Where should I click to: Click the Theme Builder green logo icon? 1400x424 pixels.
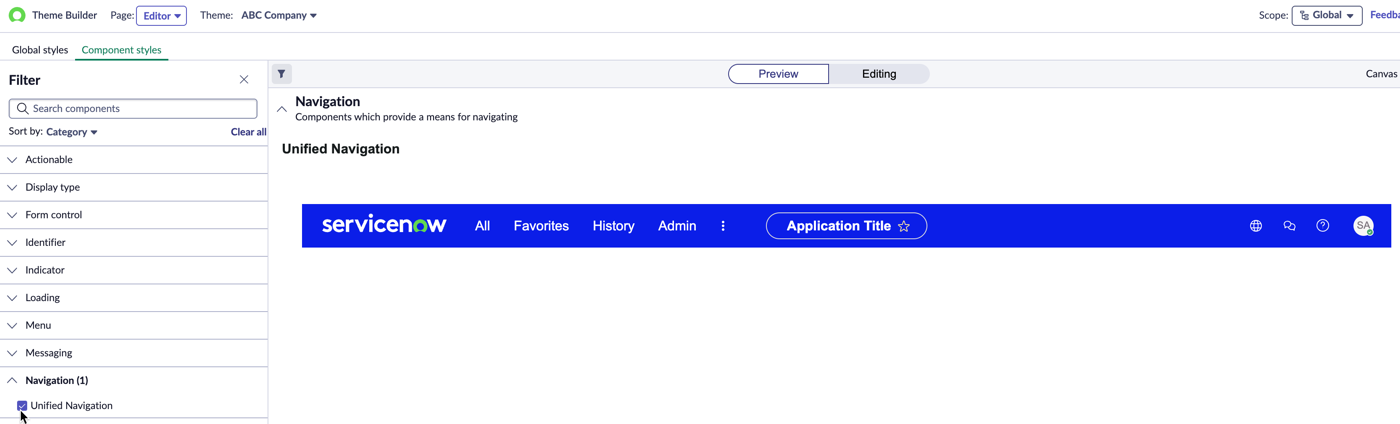[x=17, y=15]
